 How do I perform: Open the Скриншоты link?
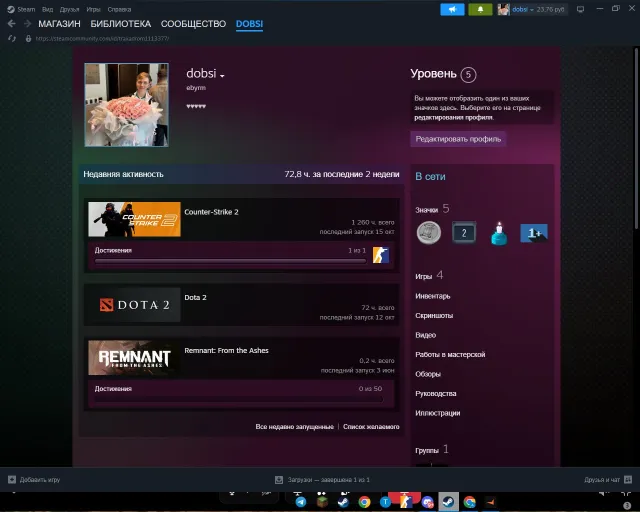(434, 316)
